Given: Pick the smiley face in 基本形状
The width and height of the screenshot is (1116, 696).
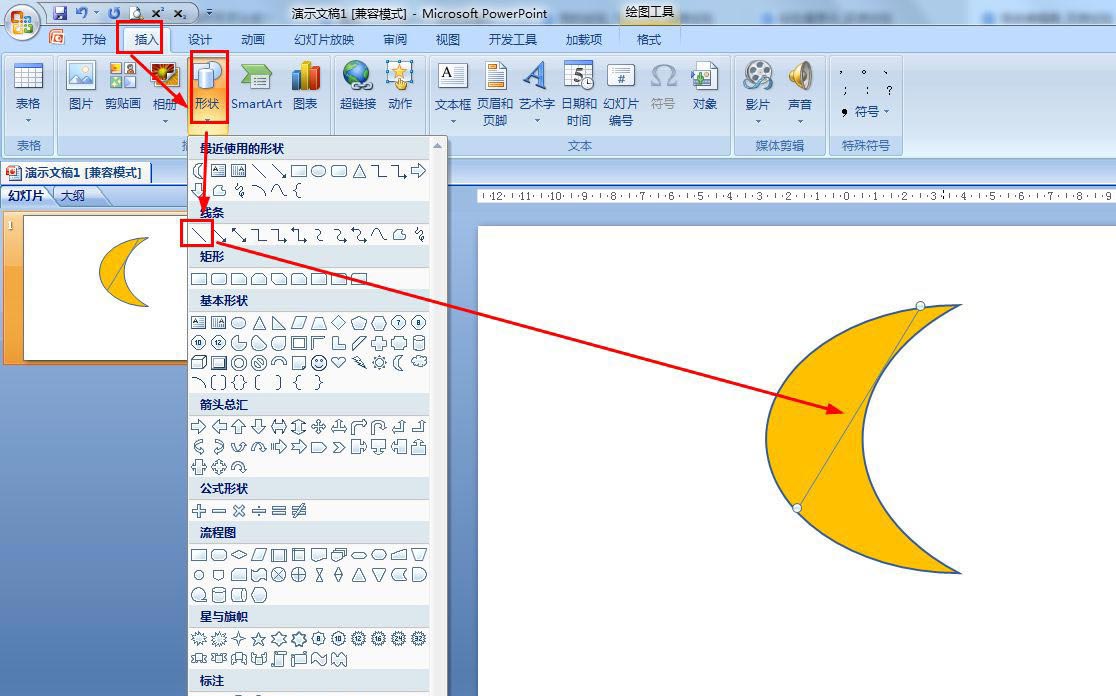Looking at the screenshot, I should pos(319,362).
